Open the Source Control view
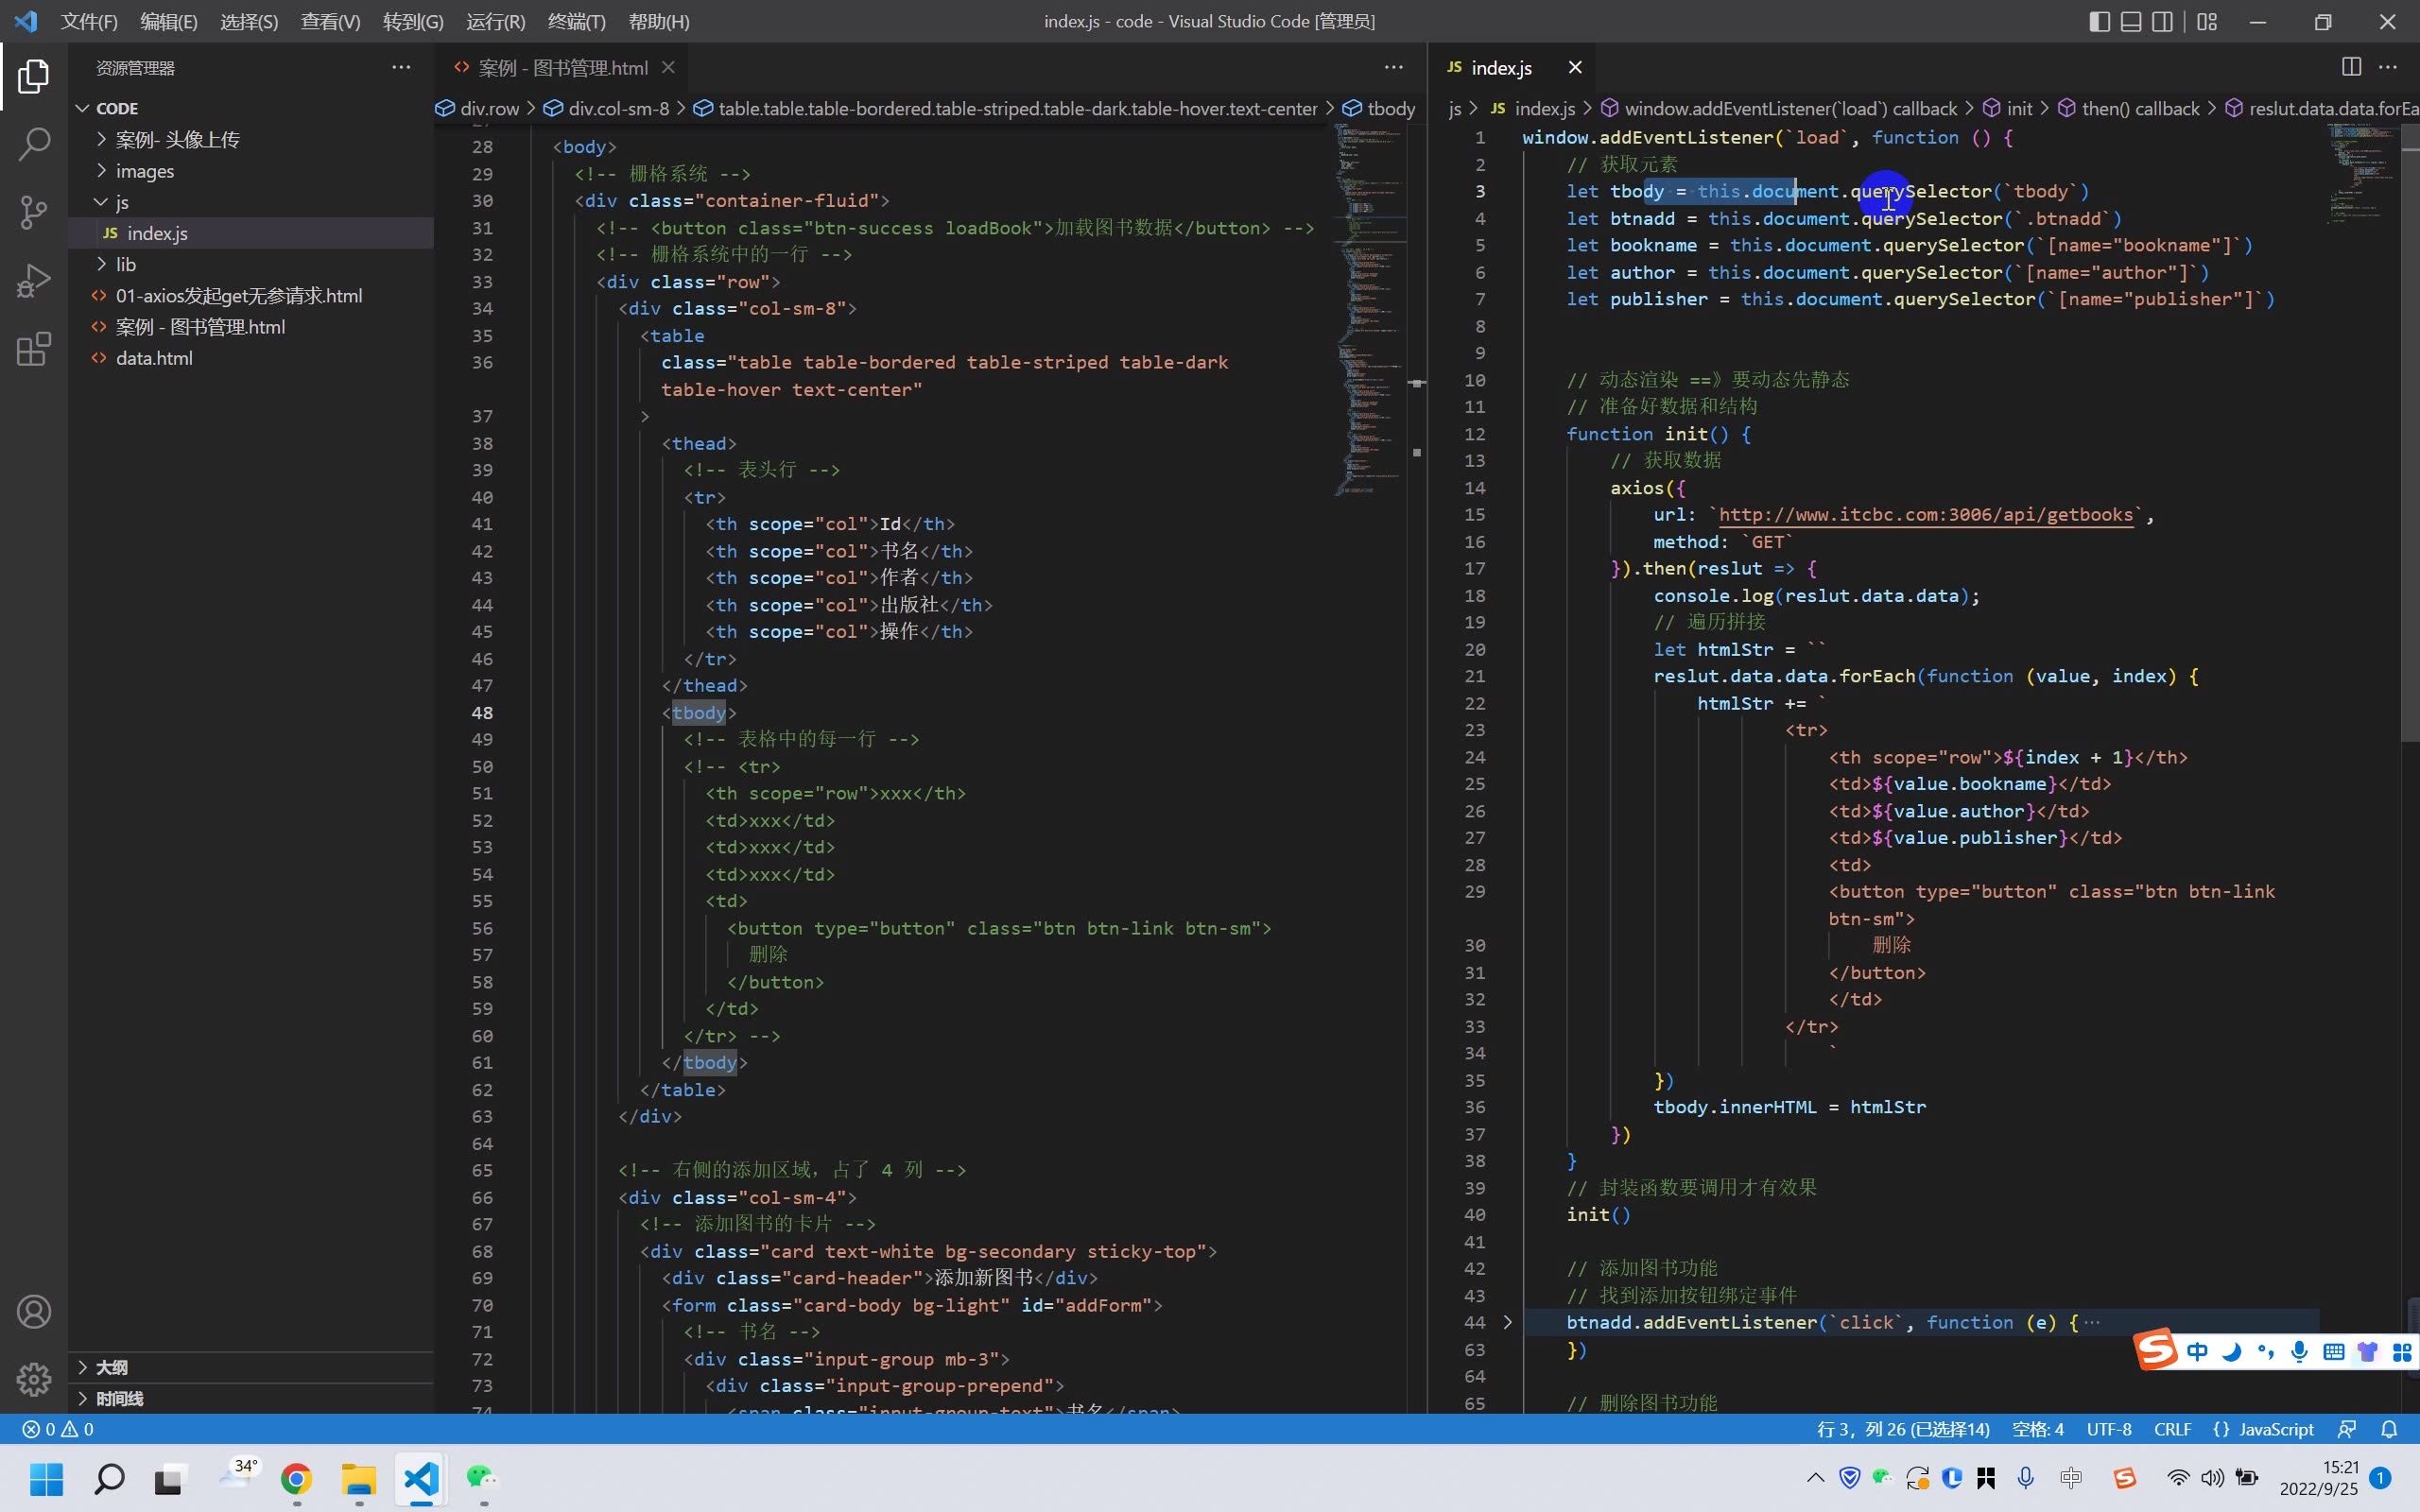The height and width of the screenshot is (1512, 2420). pos(33,212)
